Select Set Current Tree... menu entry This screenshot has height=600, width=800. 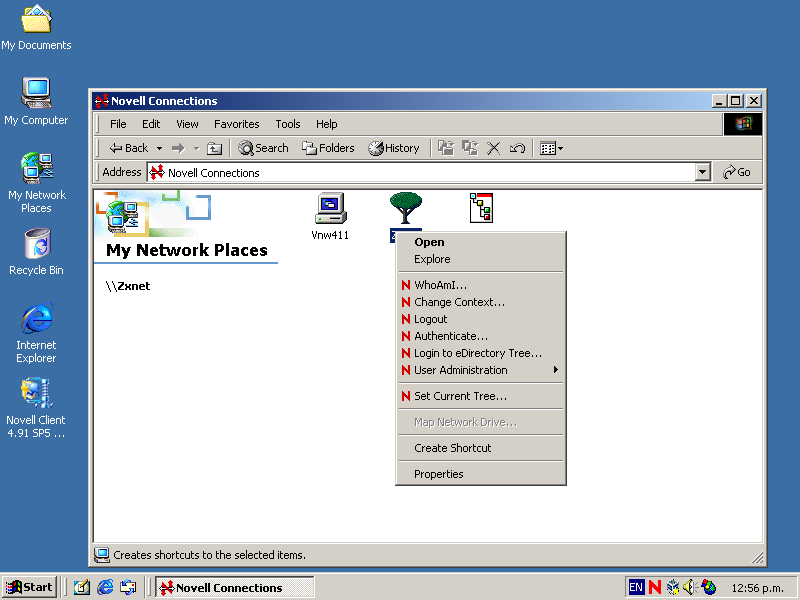click(x=481, y=396)
